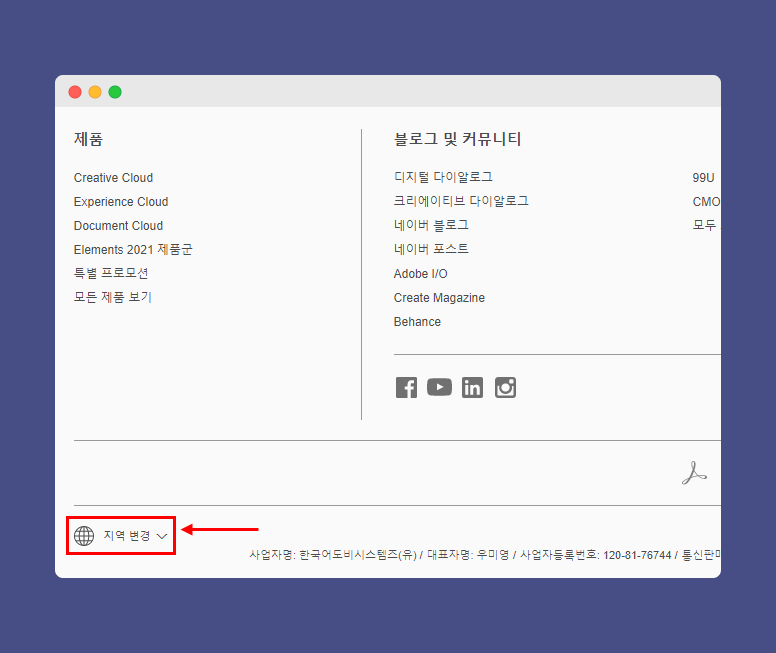
Task: Open 디지털 다이알로그 blog link
Action: pyautogui.click(x=443, y=177)
